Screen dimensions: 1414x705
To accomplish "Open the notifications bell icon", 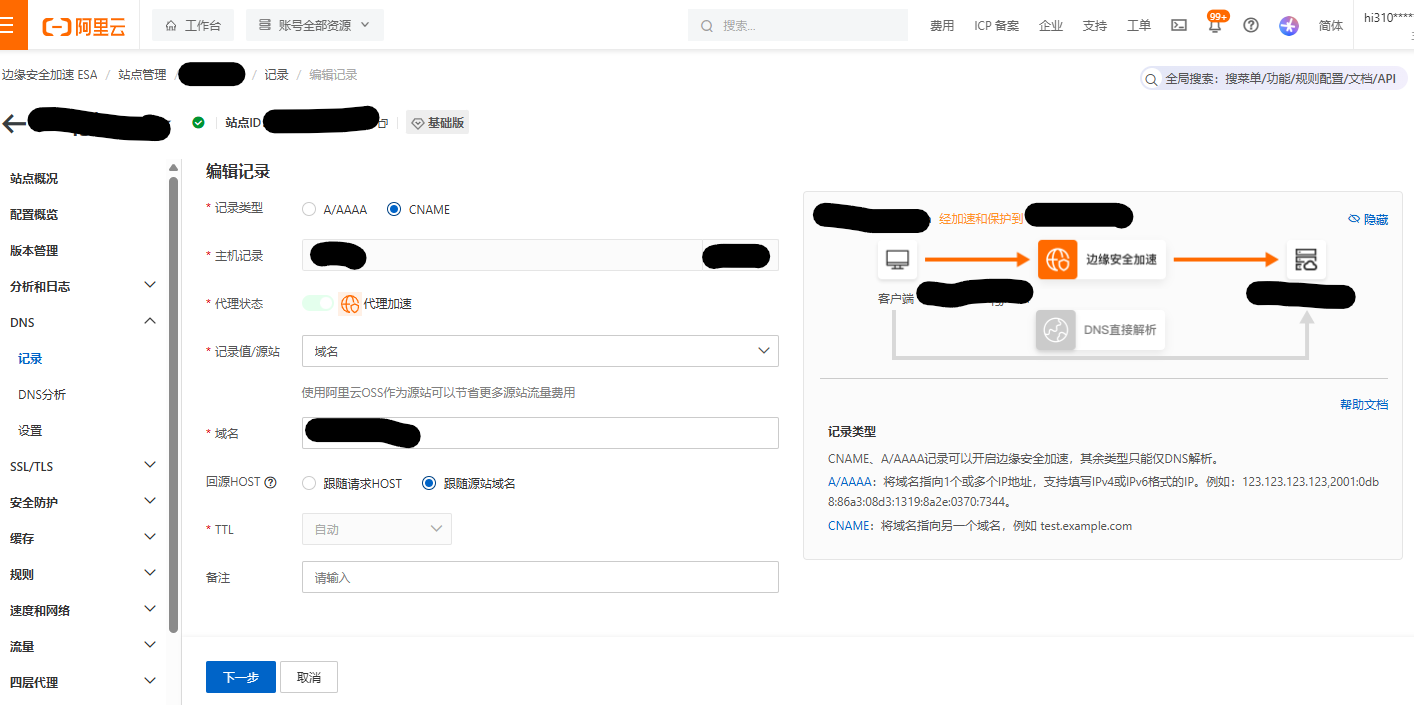I will pyautogui.click(x=1215, y=27).
